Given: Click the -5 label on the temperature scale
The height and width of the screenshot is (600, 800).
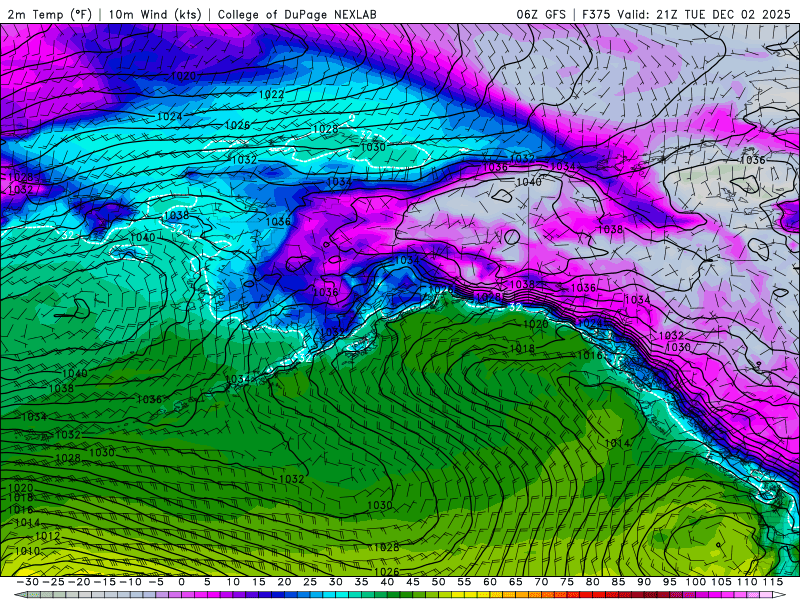Looking at the screenshot, I should 156,582.
